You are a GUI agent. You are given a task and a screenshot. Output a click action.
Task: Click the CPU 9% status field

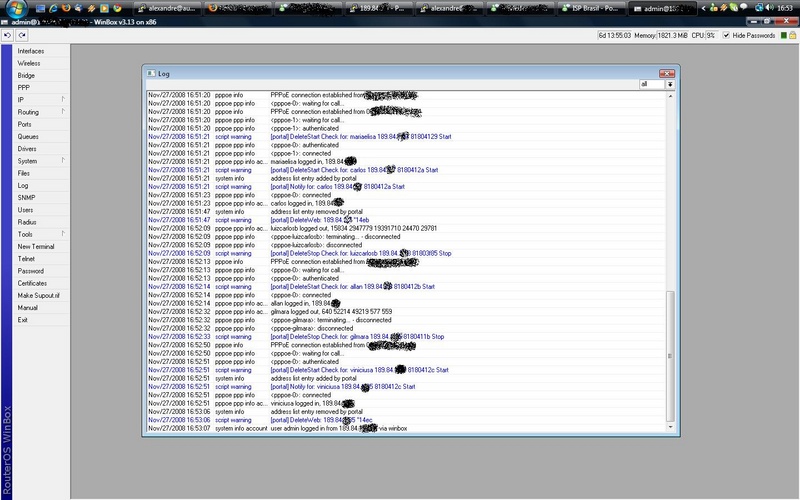pos(711,35)
